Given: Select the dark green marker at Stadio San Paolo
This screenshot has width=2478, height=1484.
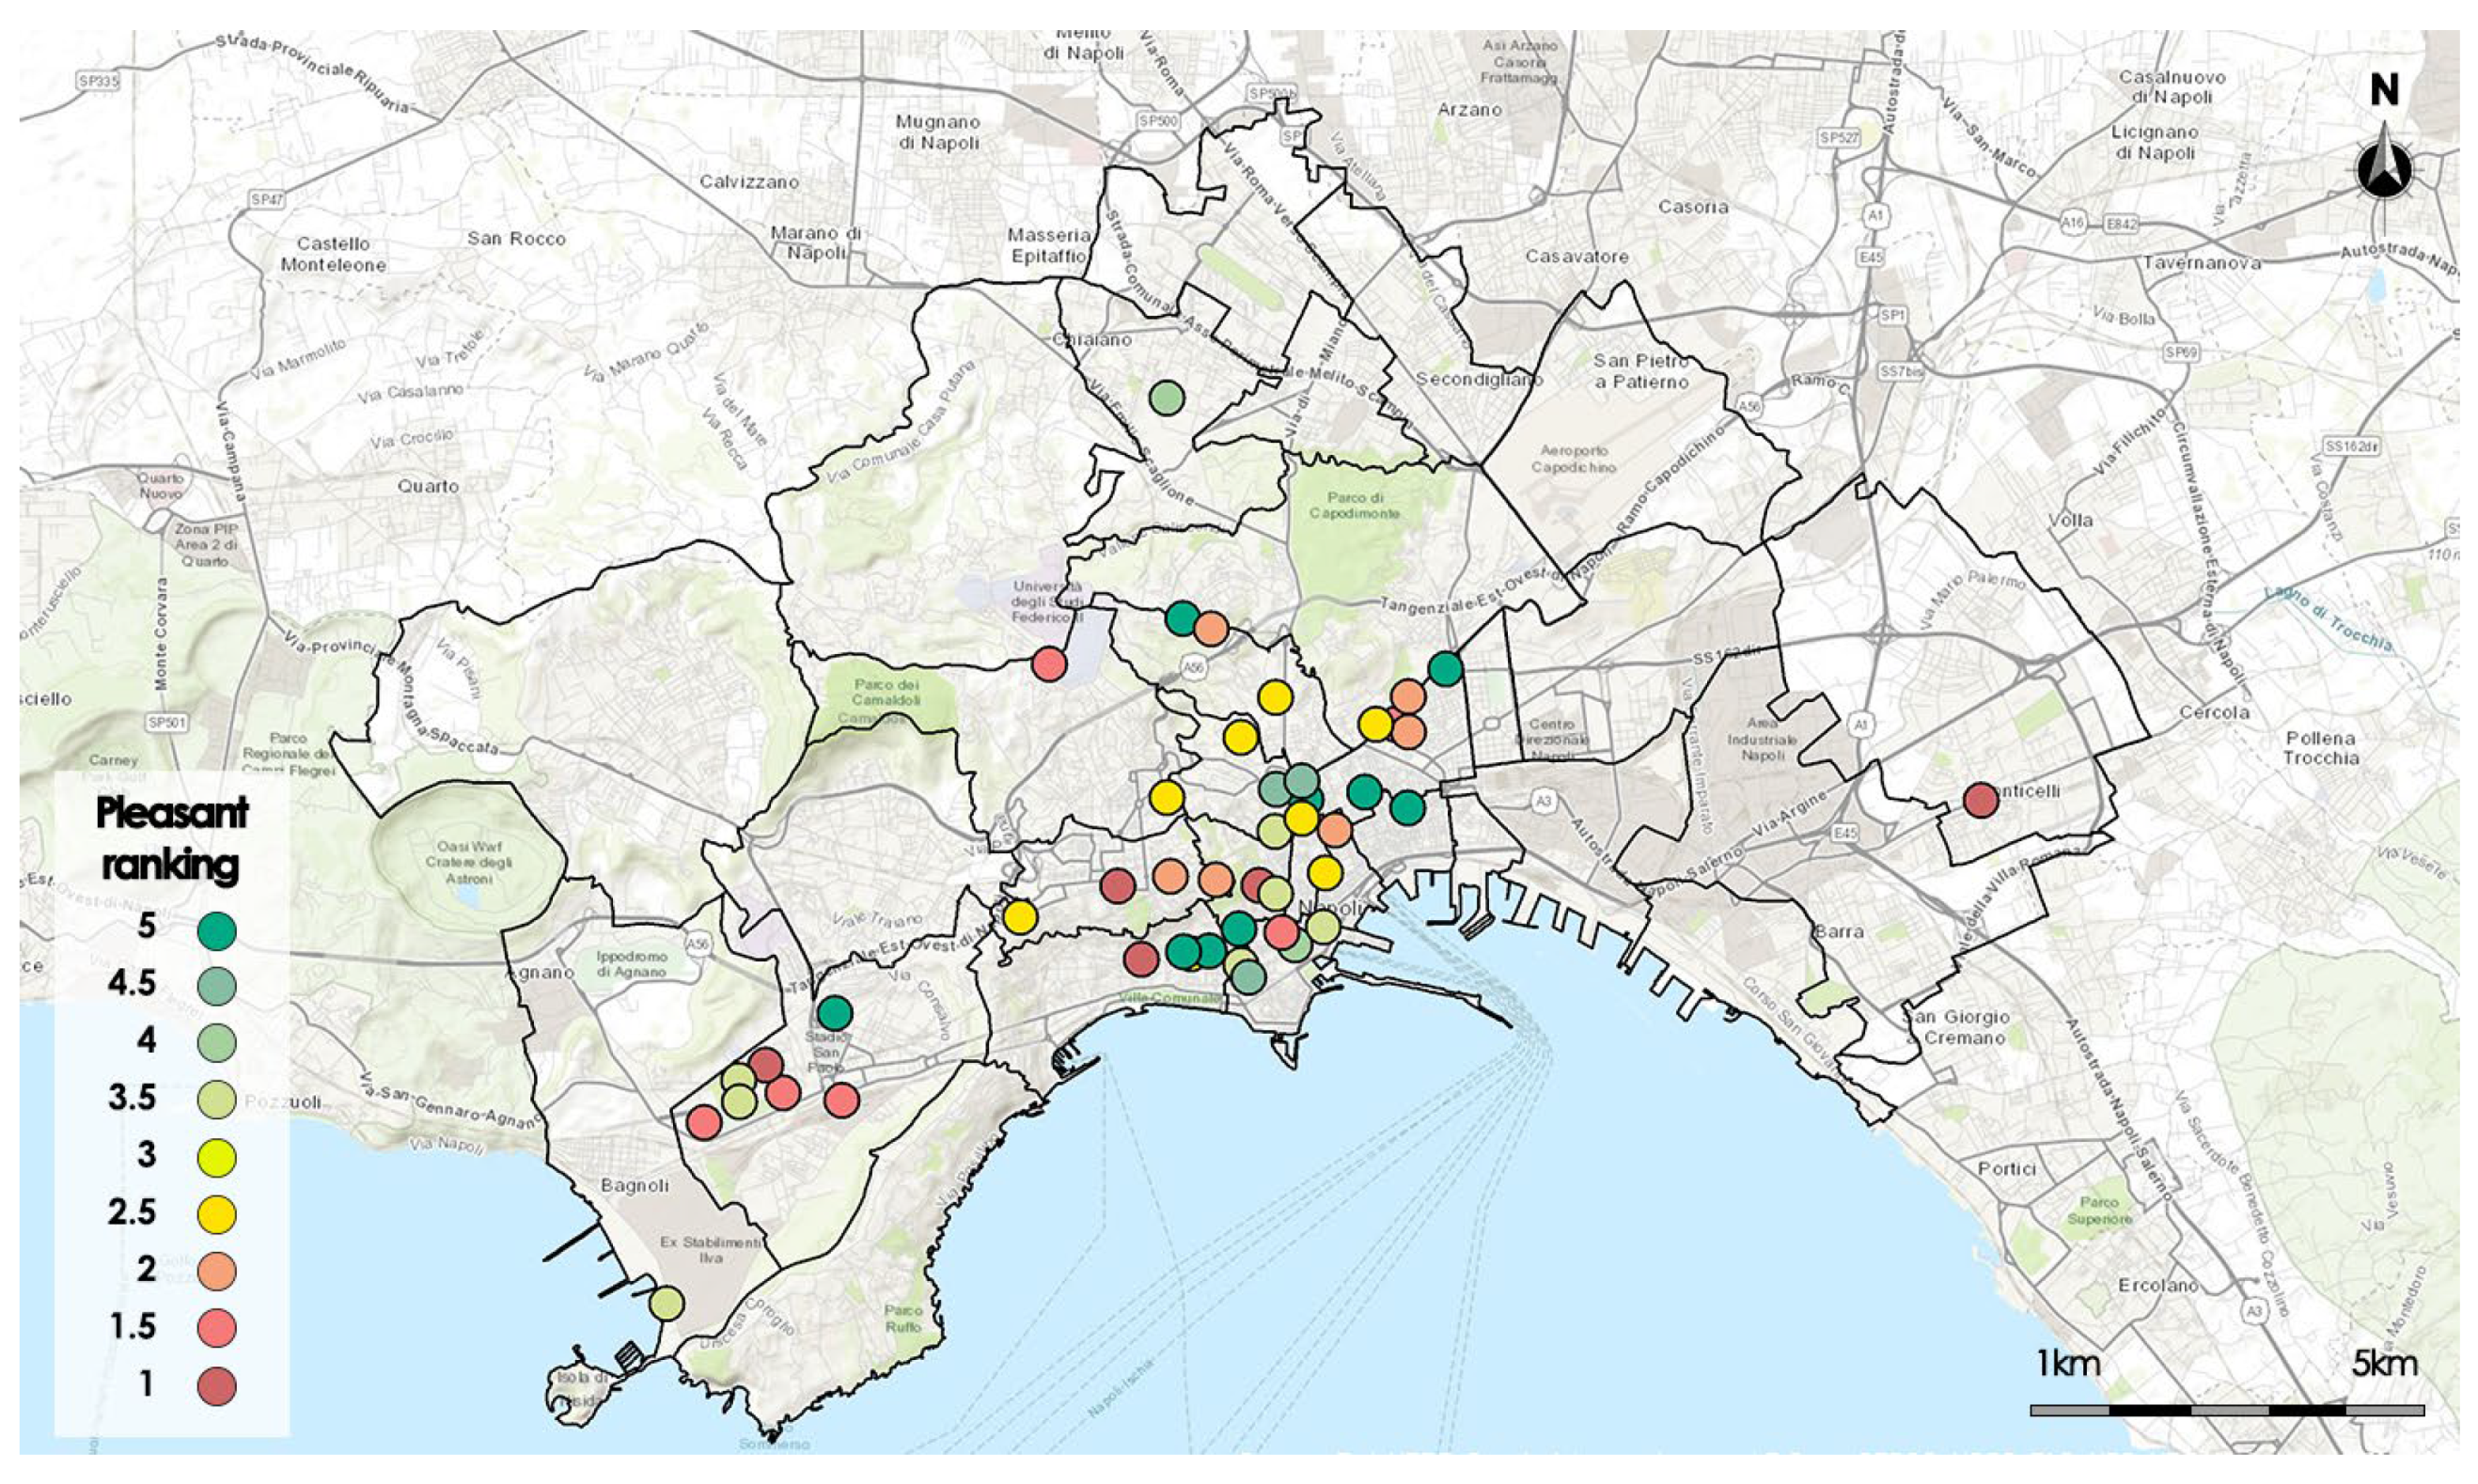Looking at the screenshot, I should (834, 1013).
